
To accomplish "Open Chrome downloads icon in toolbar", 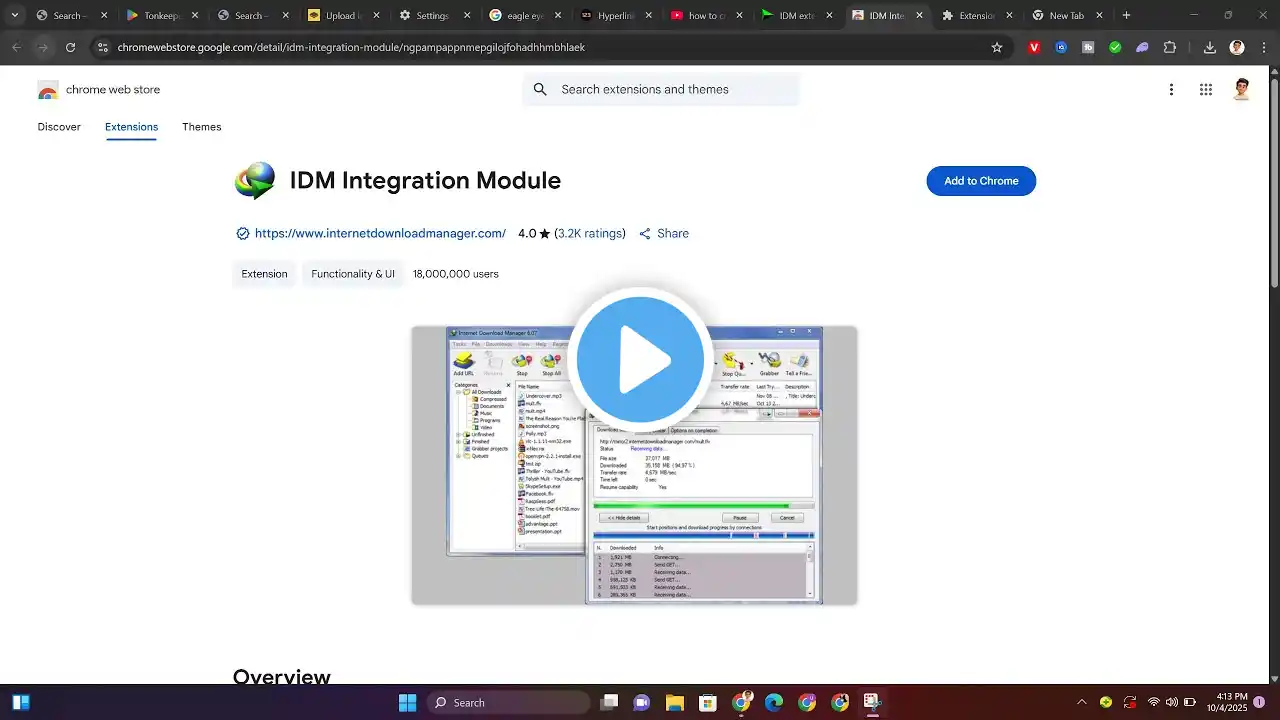I will point(1210,47).
